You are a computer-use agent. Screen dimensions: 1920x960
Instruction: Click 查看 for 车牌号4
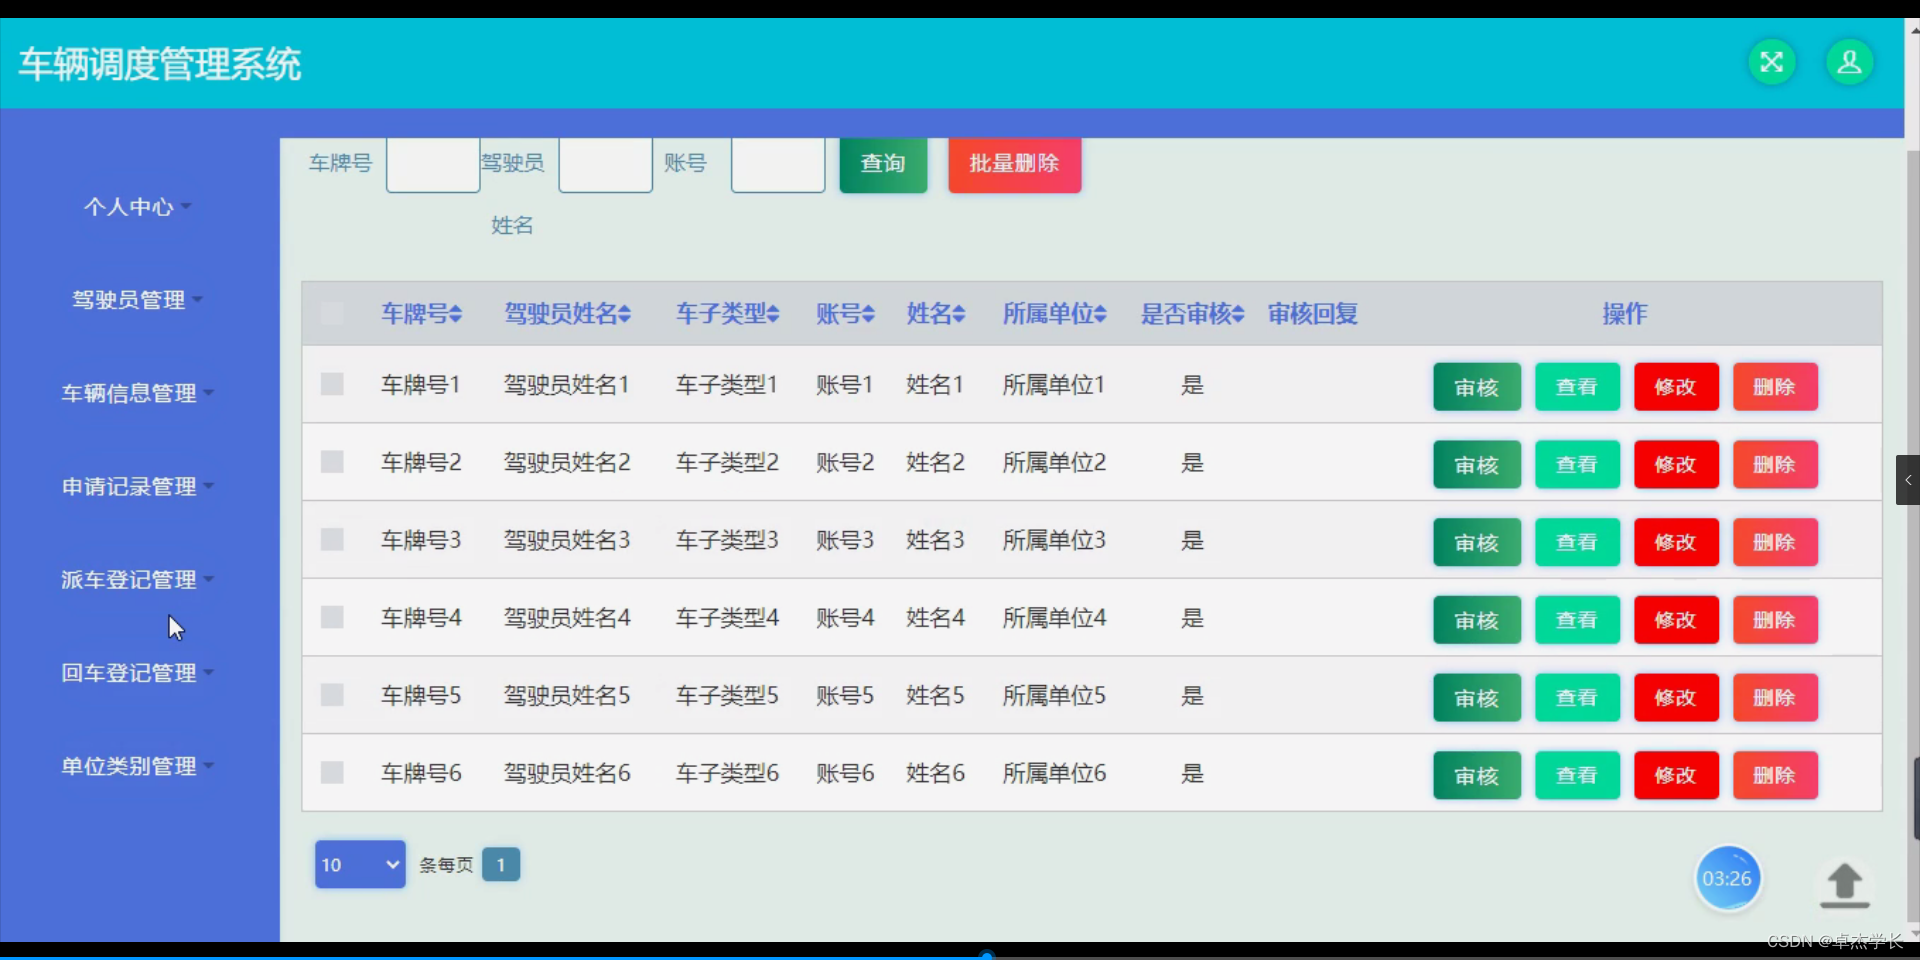[x=1577, y=620]
